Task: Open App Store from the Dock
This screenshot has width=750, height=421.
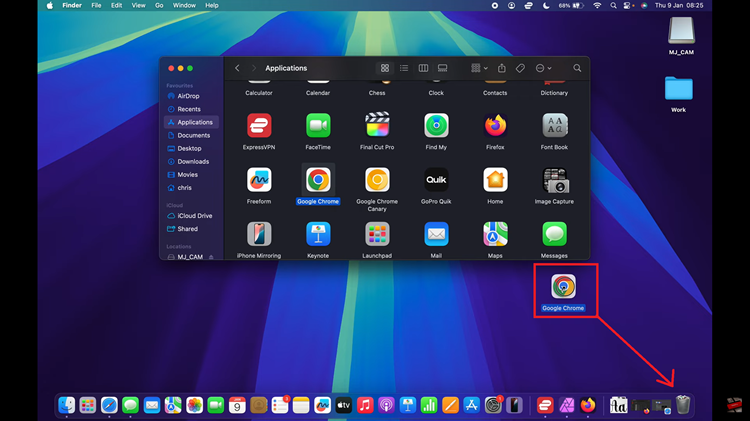Action: click(472, 405)
